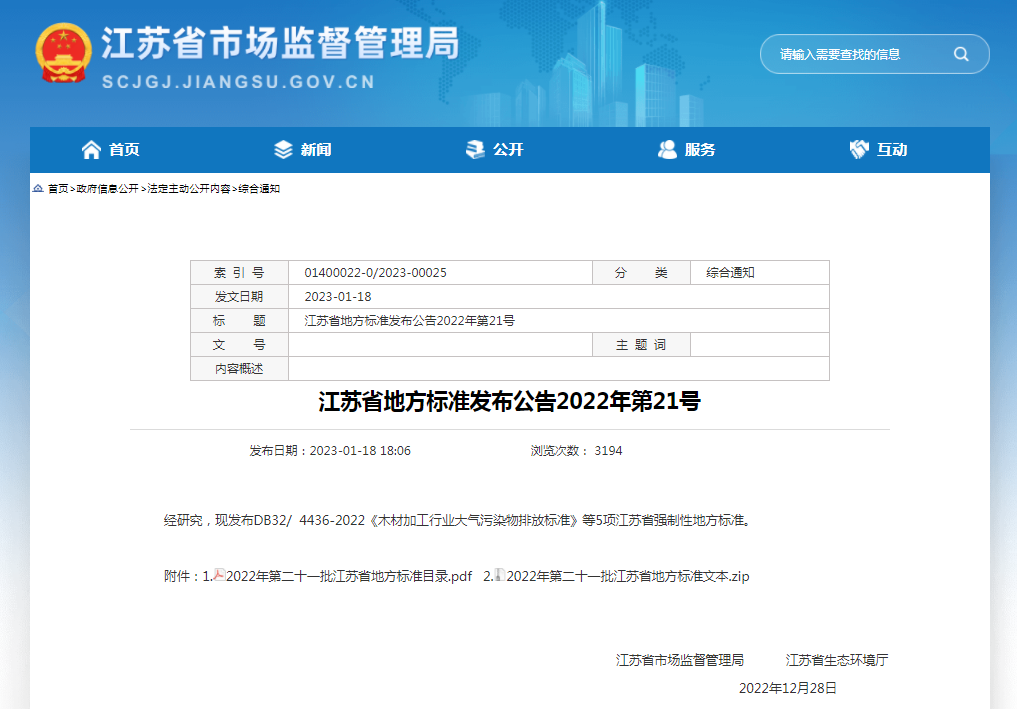Screen dimensions: 1017x709
Task: Click the house icon beside 首页
Action: (x=91, y=149)
